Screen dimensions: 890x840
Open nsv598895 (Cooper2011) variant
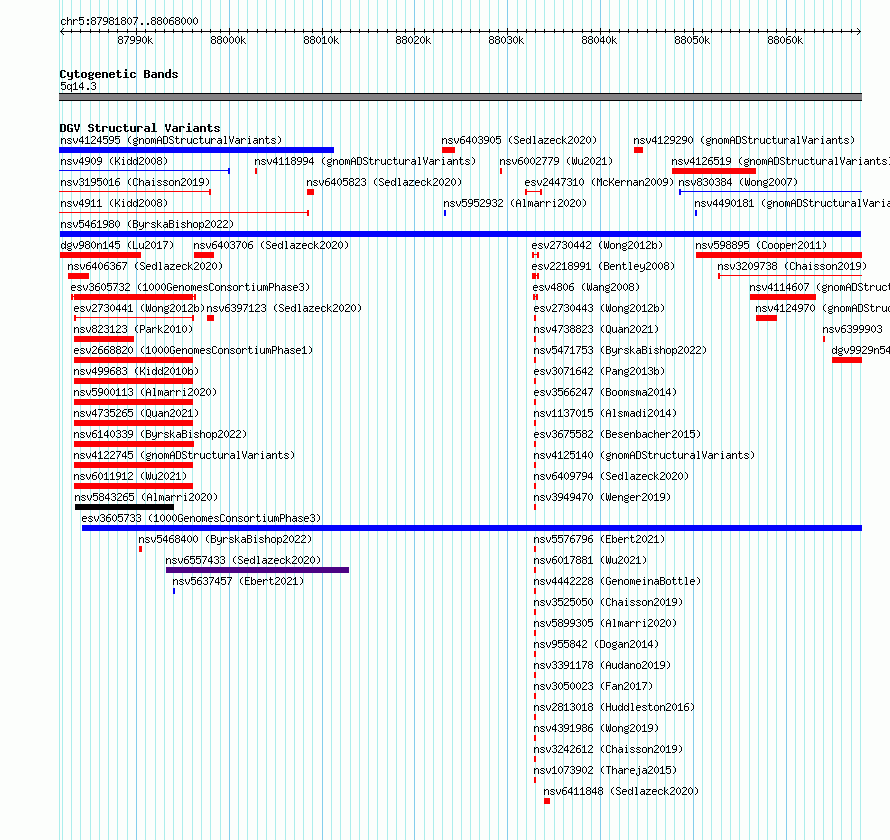pyautogui.click(x=761, y=245)
